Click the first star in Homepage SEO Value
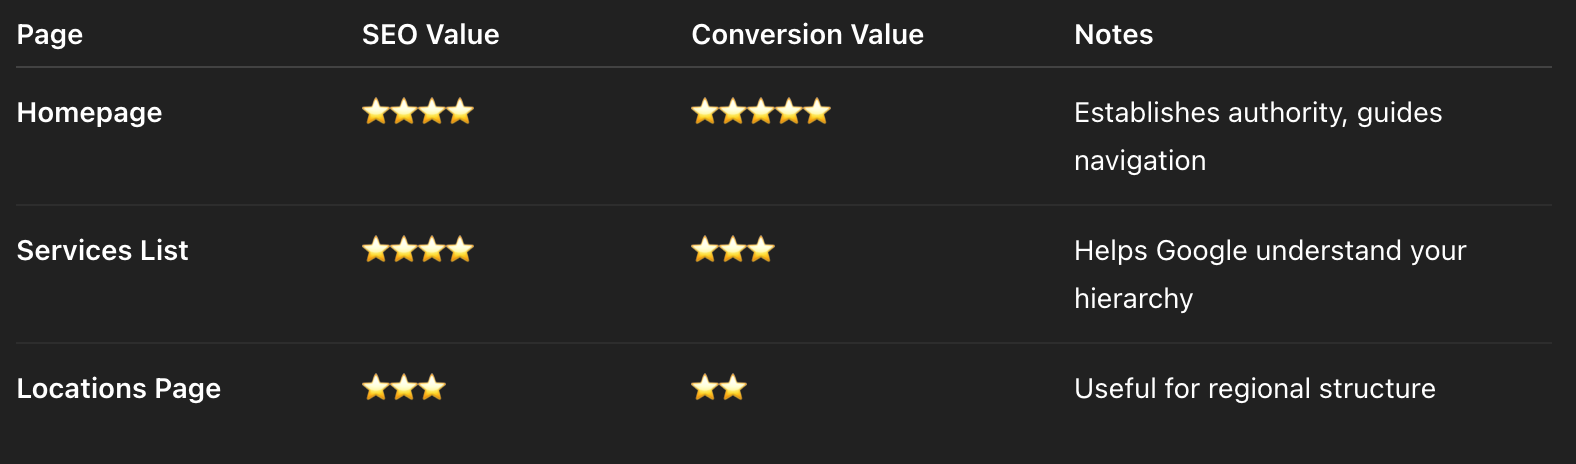The height and width of the screenshot is (464, 1576). pyautogui.click(x=376, y=112)
